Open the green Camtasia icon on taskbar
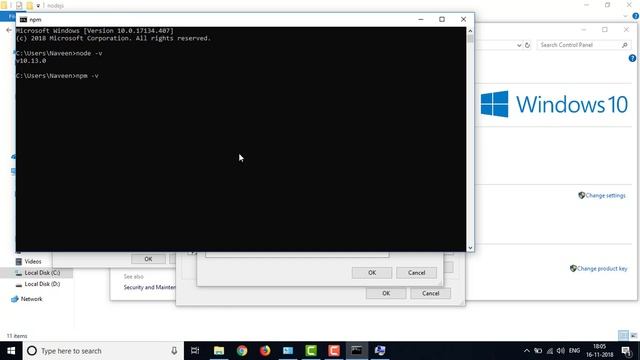 311,351
